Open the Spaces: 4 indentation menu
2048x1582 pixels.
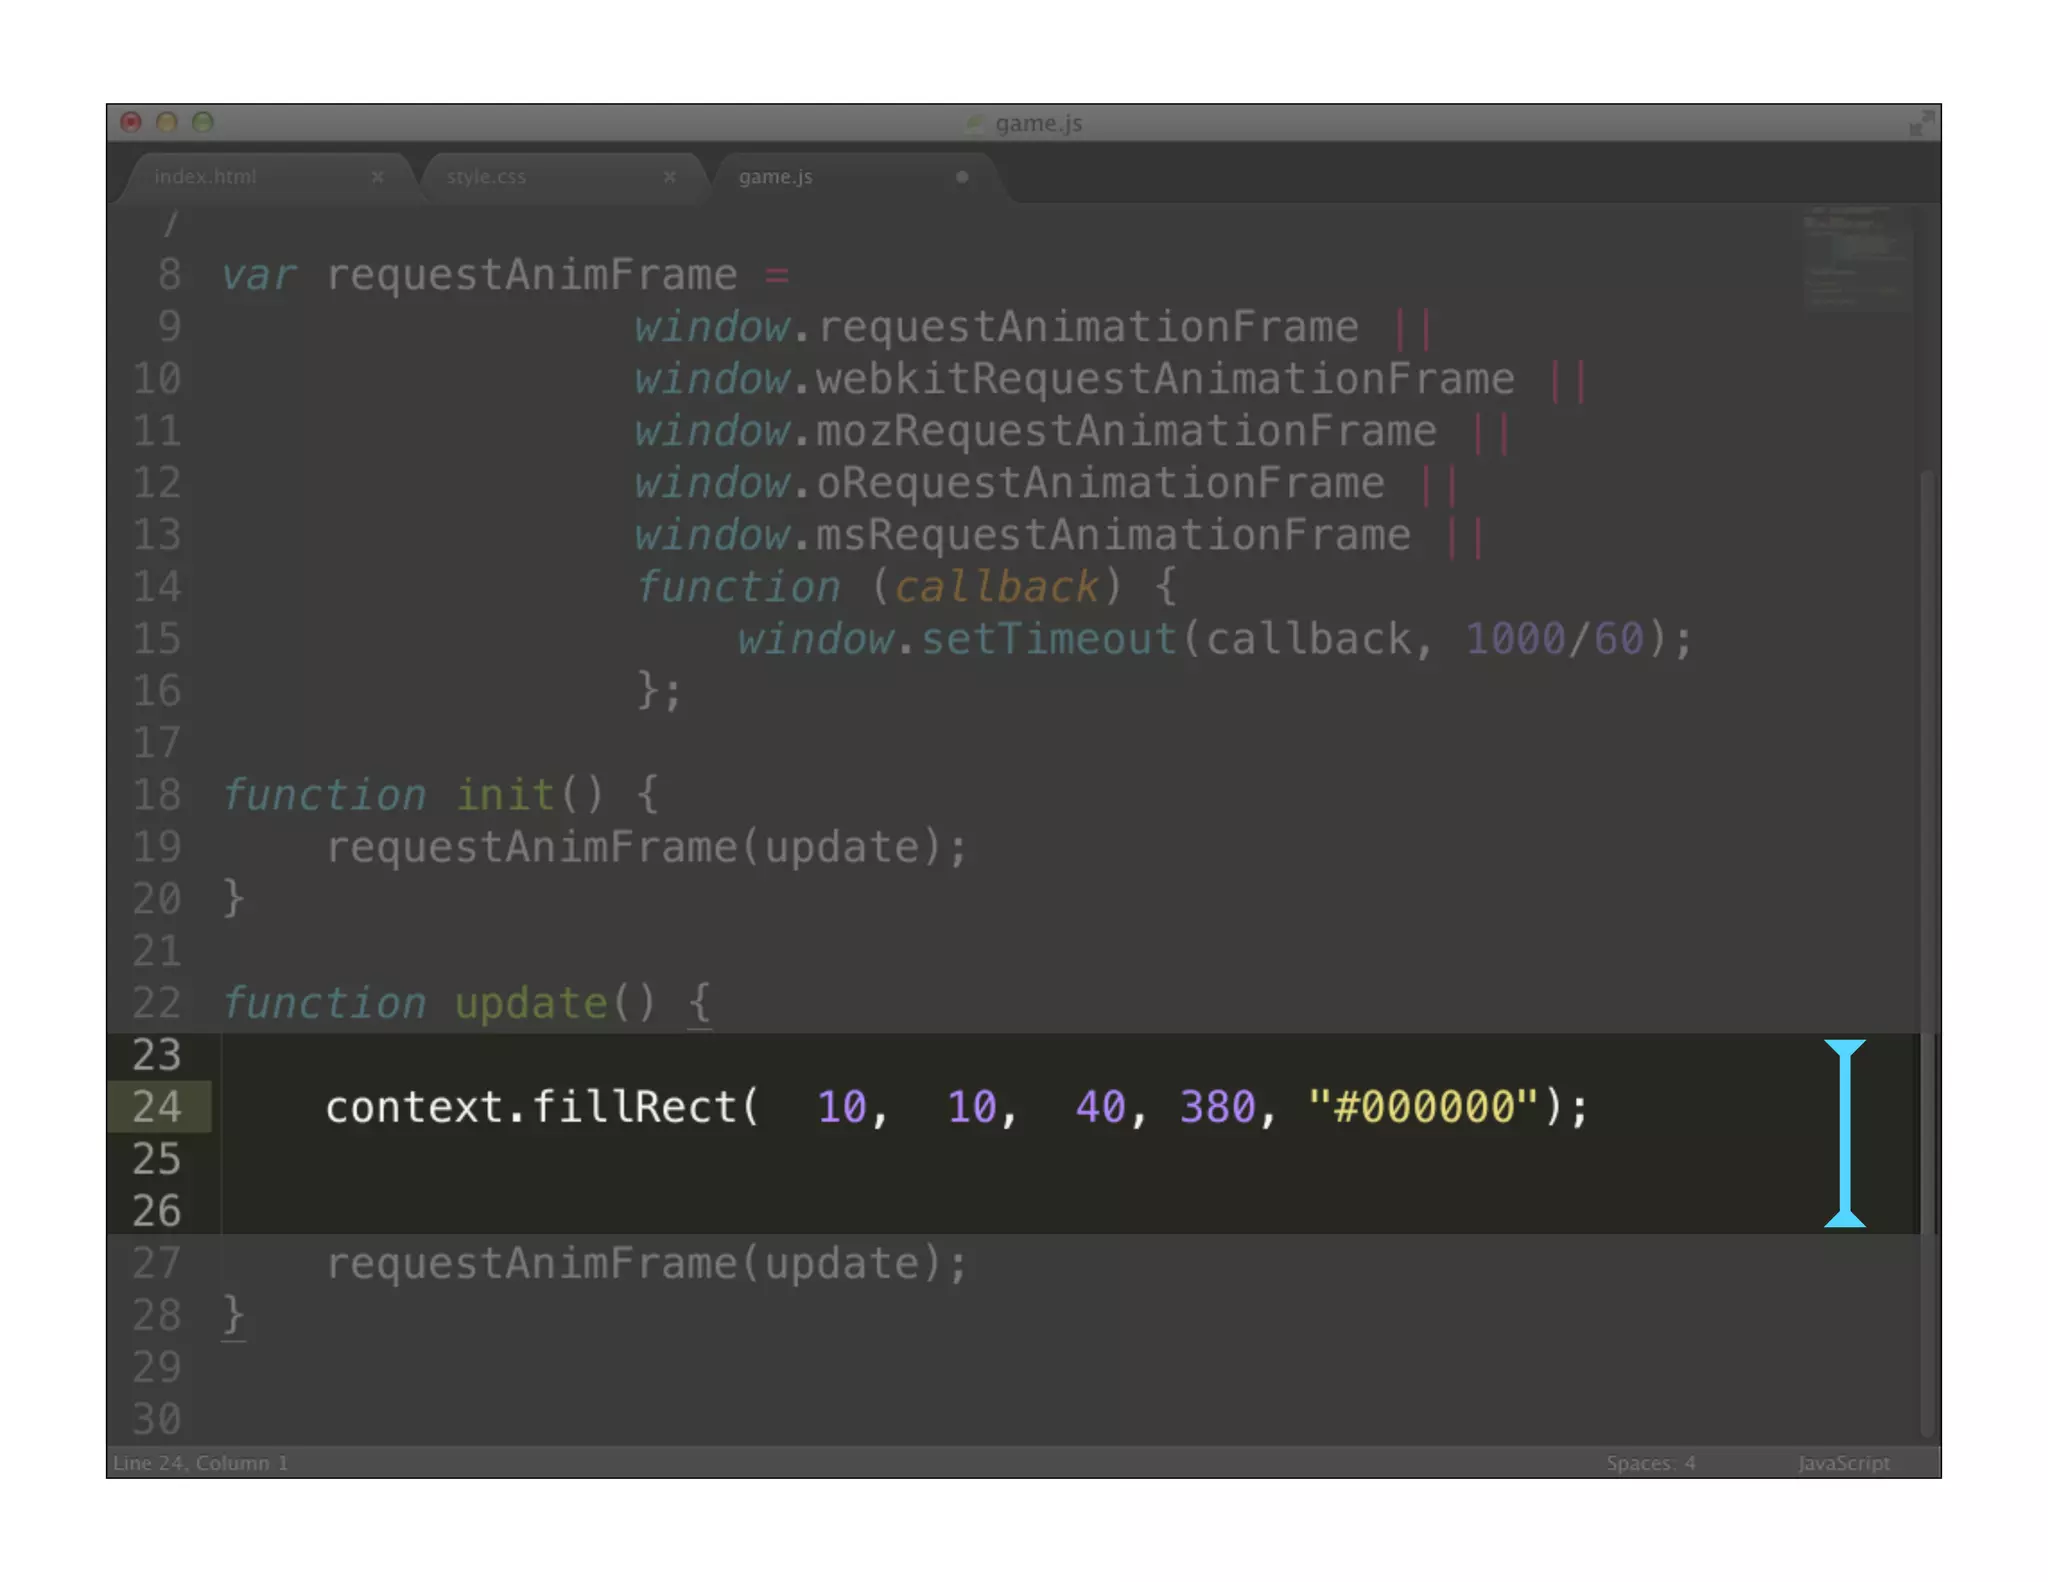coord(1650,1463)
